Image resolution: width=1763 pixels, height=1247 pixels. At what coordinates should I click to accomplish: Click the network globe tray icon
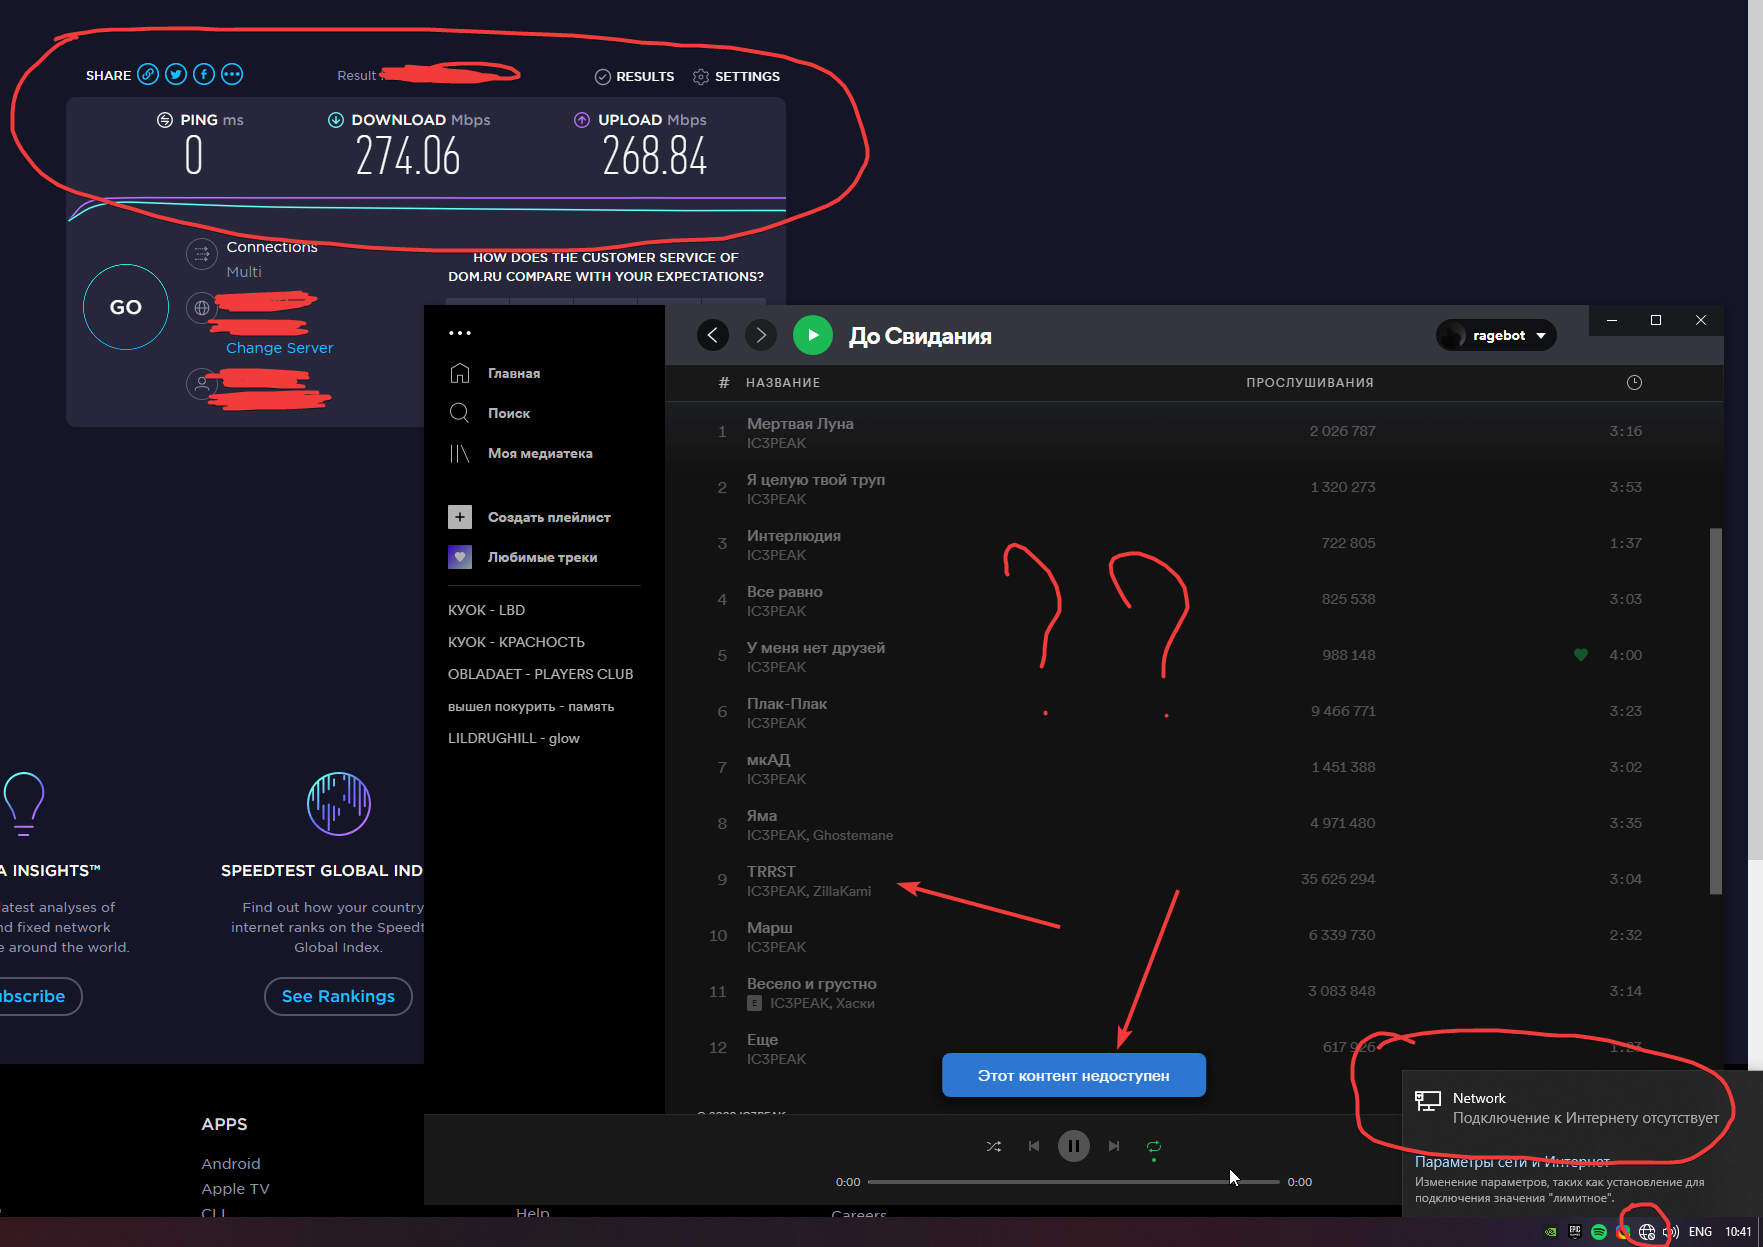(x=1647, y=1232)
